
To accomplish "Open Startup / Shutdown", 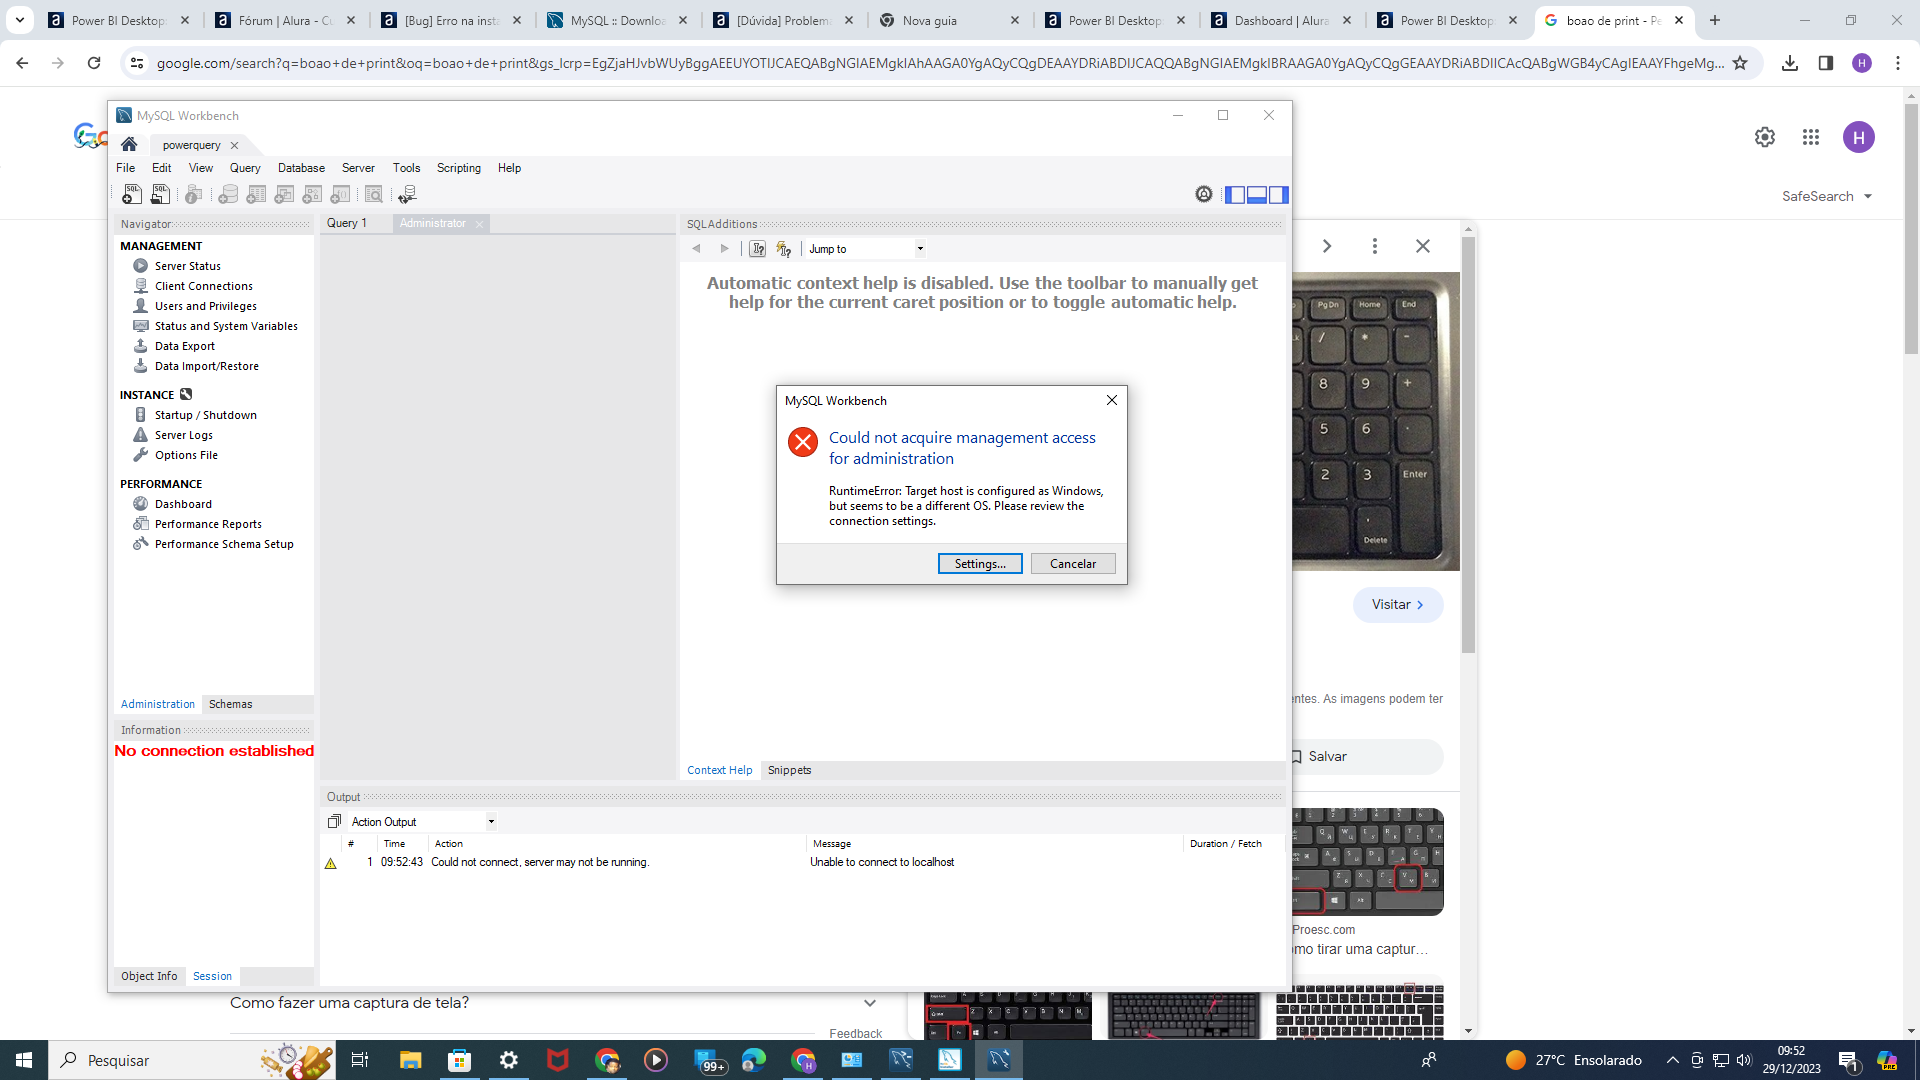I will click(206, 415).
